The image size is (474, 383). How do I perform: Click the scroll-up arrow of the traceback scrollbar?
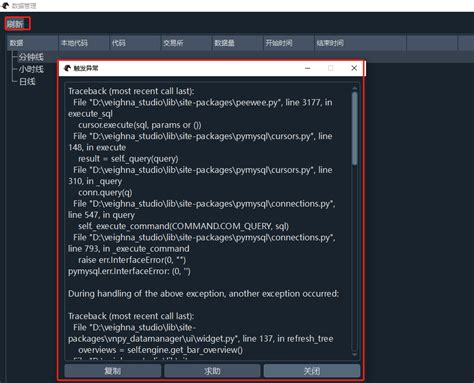[355, 88]
